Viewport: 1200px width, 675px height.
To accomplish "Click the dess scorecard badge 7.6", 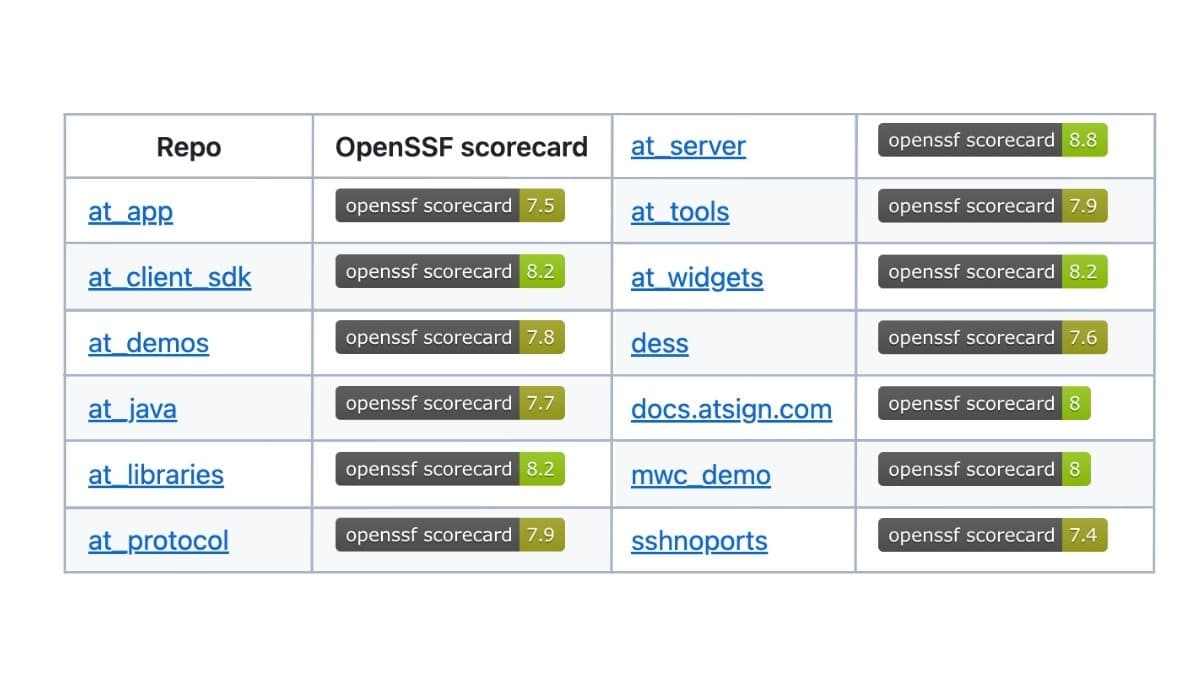I will (x=993, y=337).
